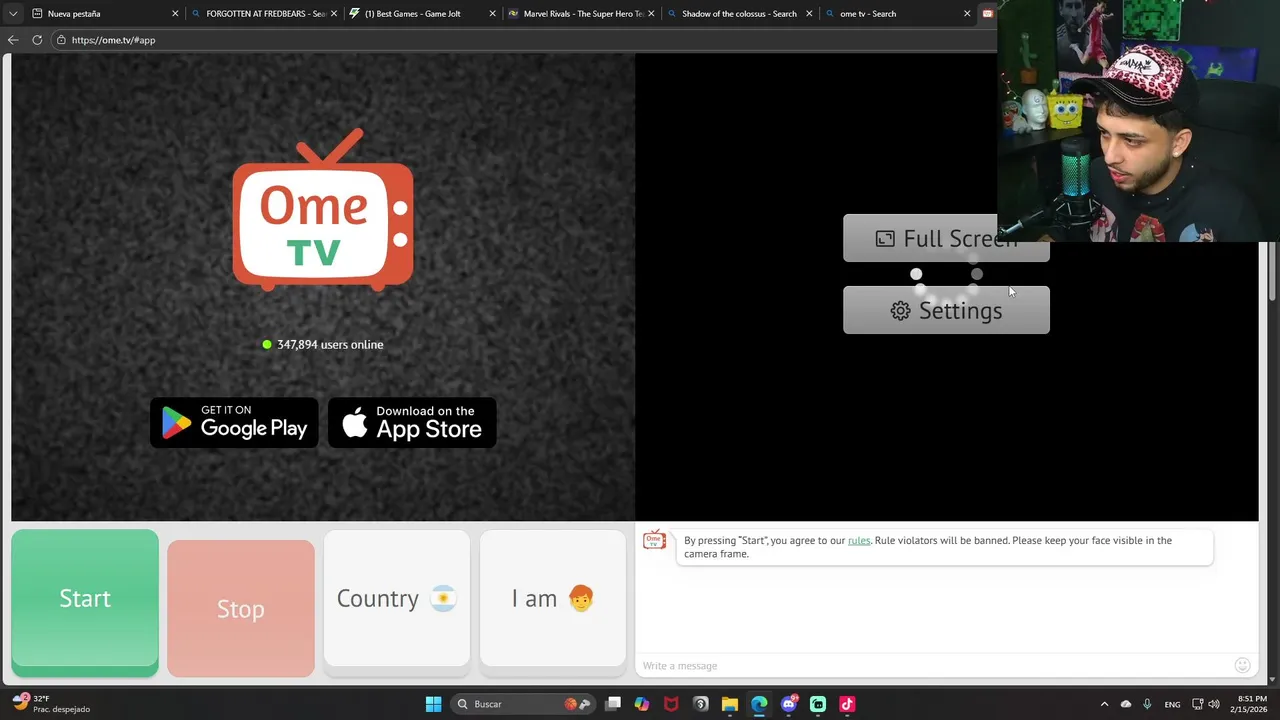This screenshot has width=1280, height=720.
Task: Click the ENG language indicator
Action: click(1172, 704)
